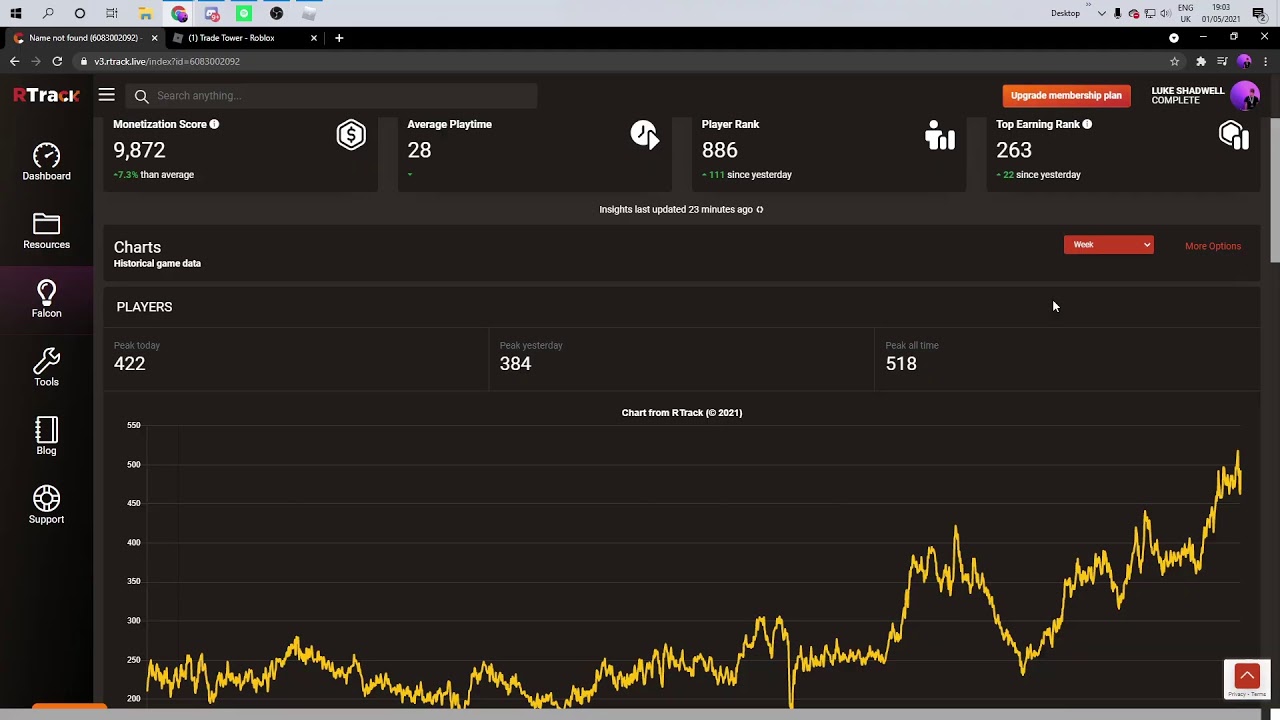Click the Monetization Score dollar badge icon
The width and height of the screenshot is (1280, 720).
[x=351, y=135]
